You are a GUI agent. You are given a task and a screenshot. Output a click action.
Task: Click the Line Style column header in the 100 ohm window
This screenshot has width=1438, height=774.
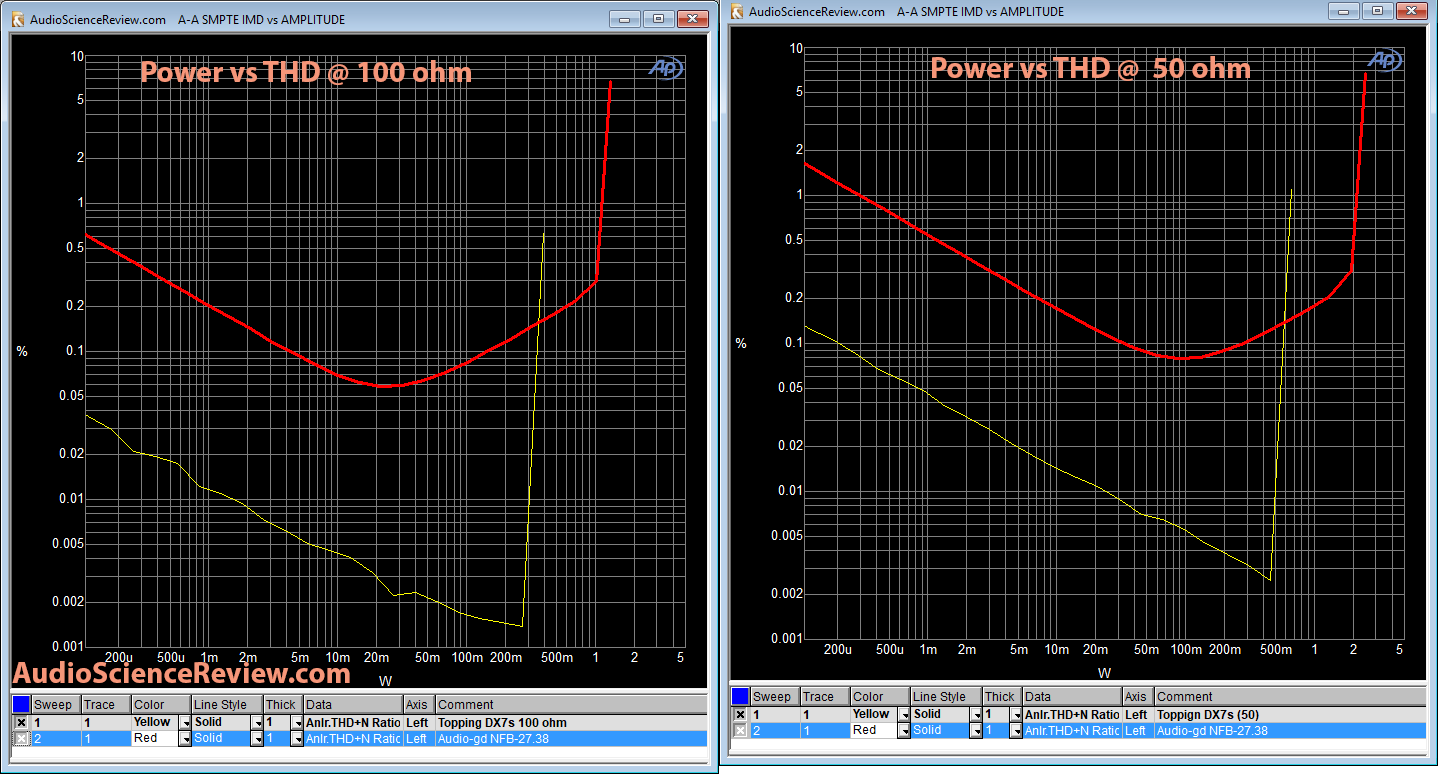click(x=227, y=704)
